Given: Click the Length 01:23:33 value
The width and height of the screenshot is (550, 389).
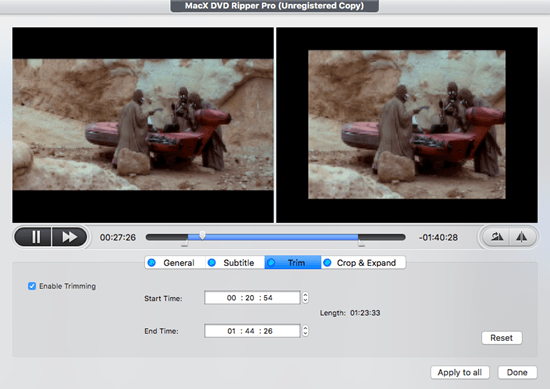Looking at the screenshot, I should point(365,313).
